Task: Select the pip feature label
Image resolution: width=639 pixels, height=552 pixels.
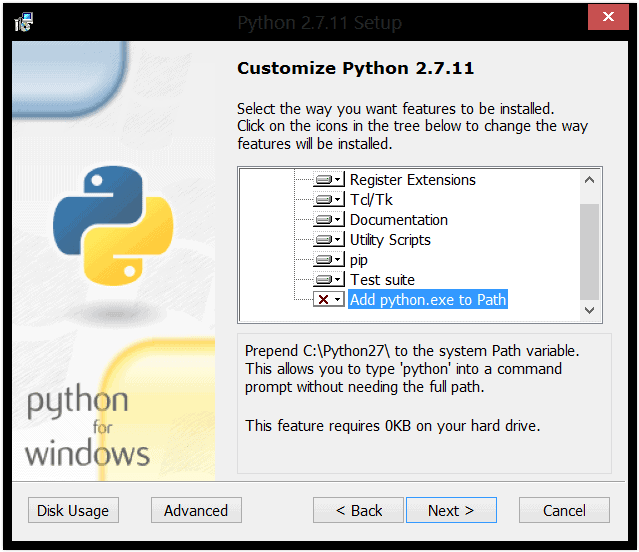Action: point(359,260)
